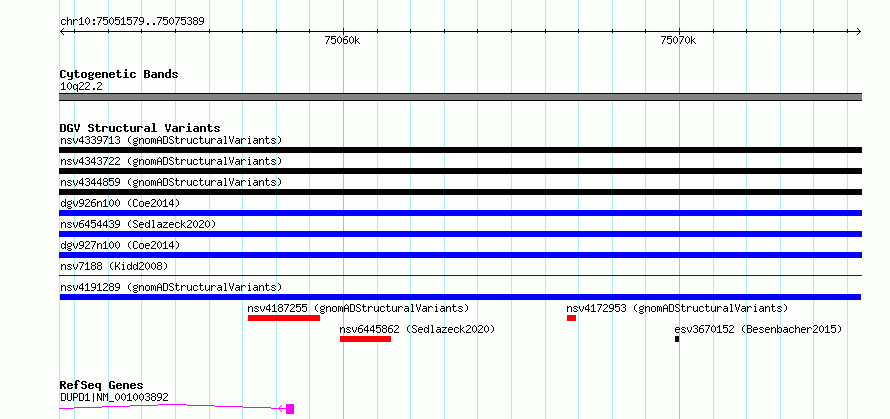Click the Cytogenetic Bands track title
This screenshot has height=419, width=890.
[x=119, y=74]
